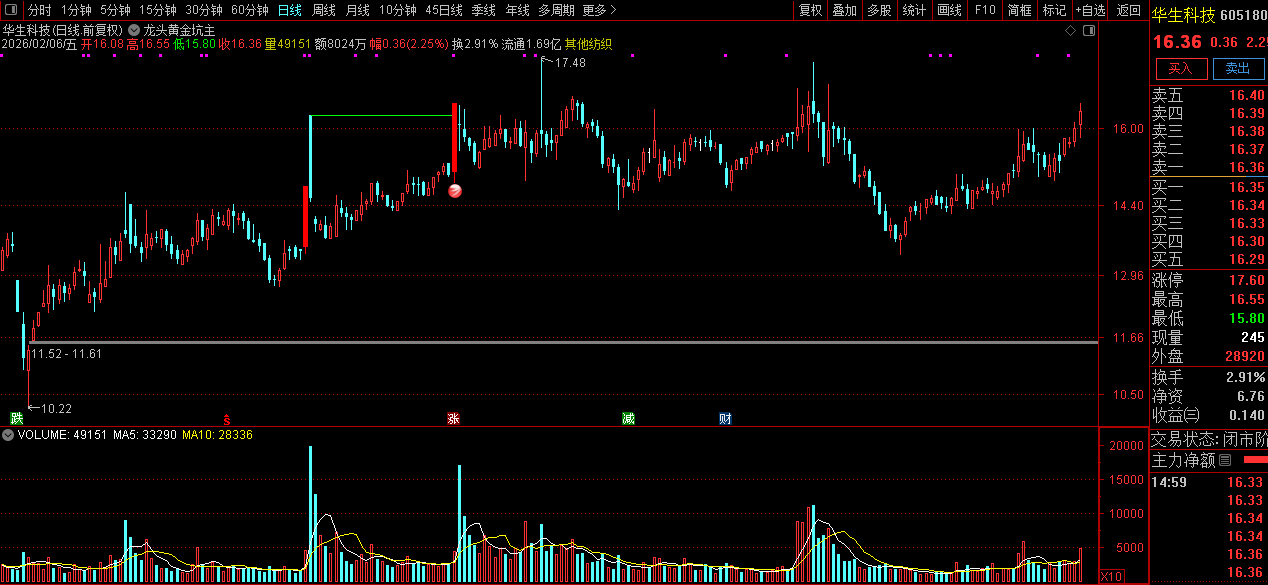Switch to 15分钟 period
The width and height of the screenshot is (1268, 585).
click(x=158, y=10)
